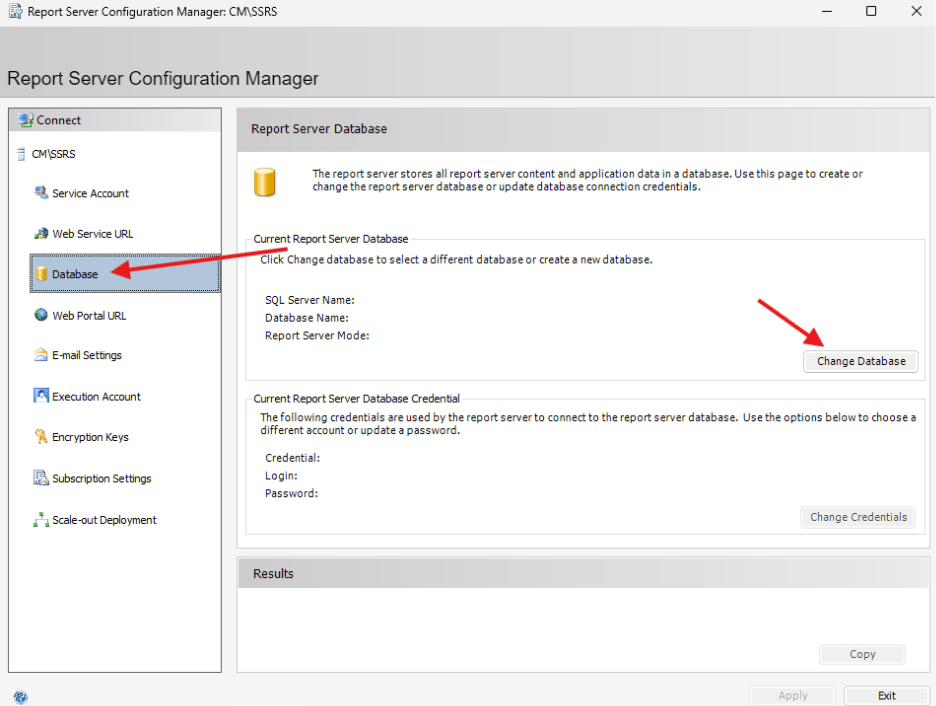Screen dimensions: 936x706
Task: Click the Service Account icon in sidebar
Action: [41, 193]
